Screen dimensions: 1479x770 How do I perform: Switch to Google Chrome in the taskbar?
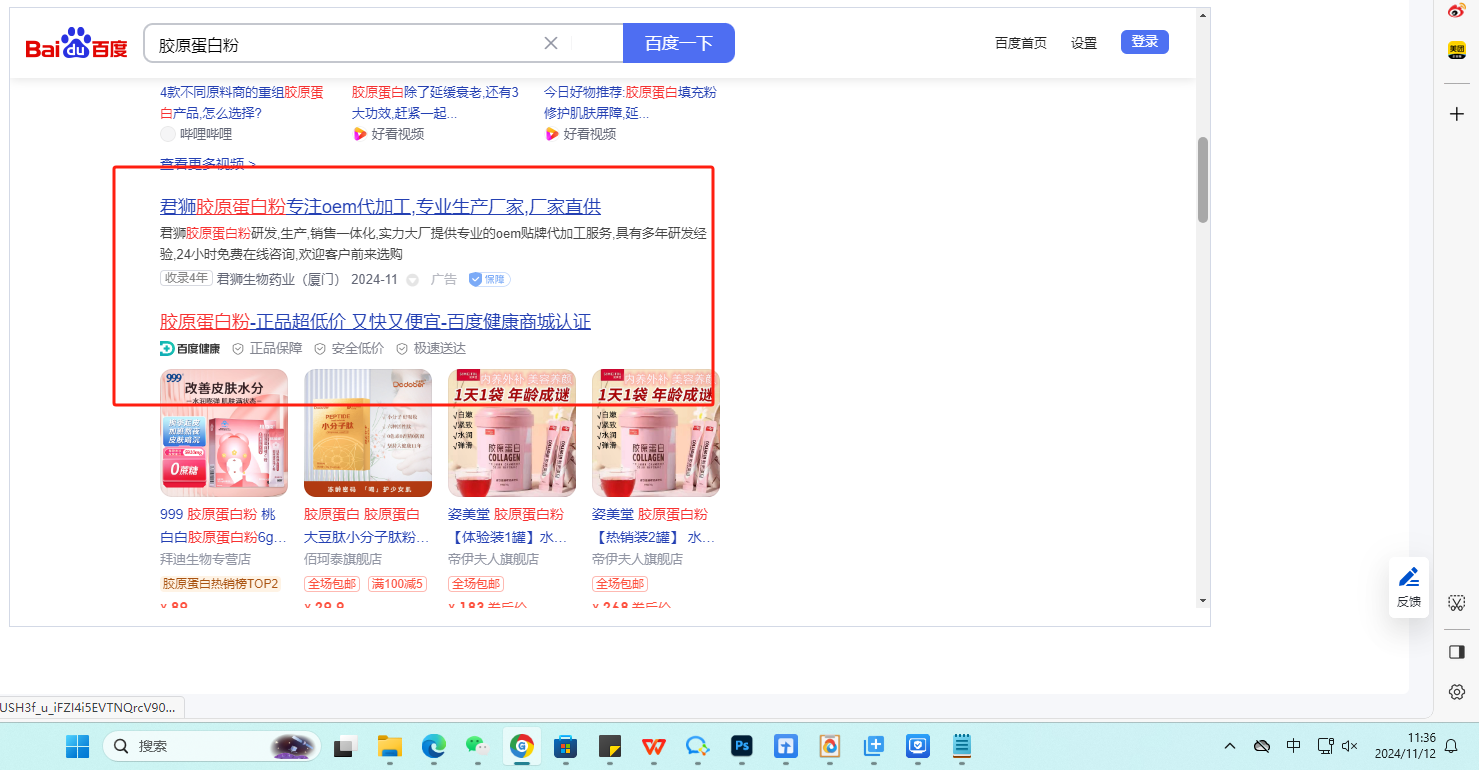[x=521, y=746]
